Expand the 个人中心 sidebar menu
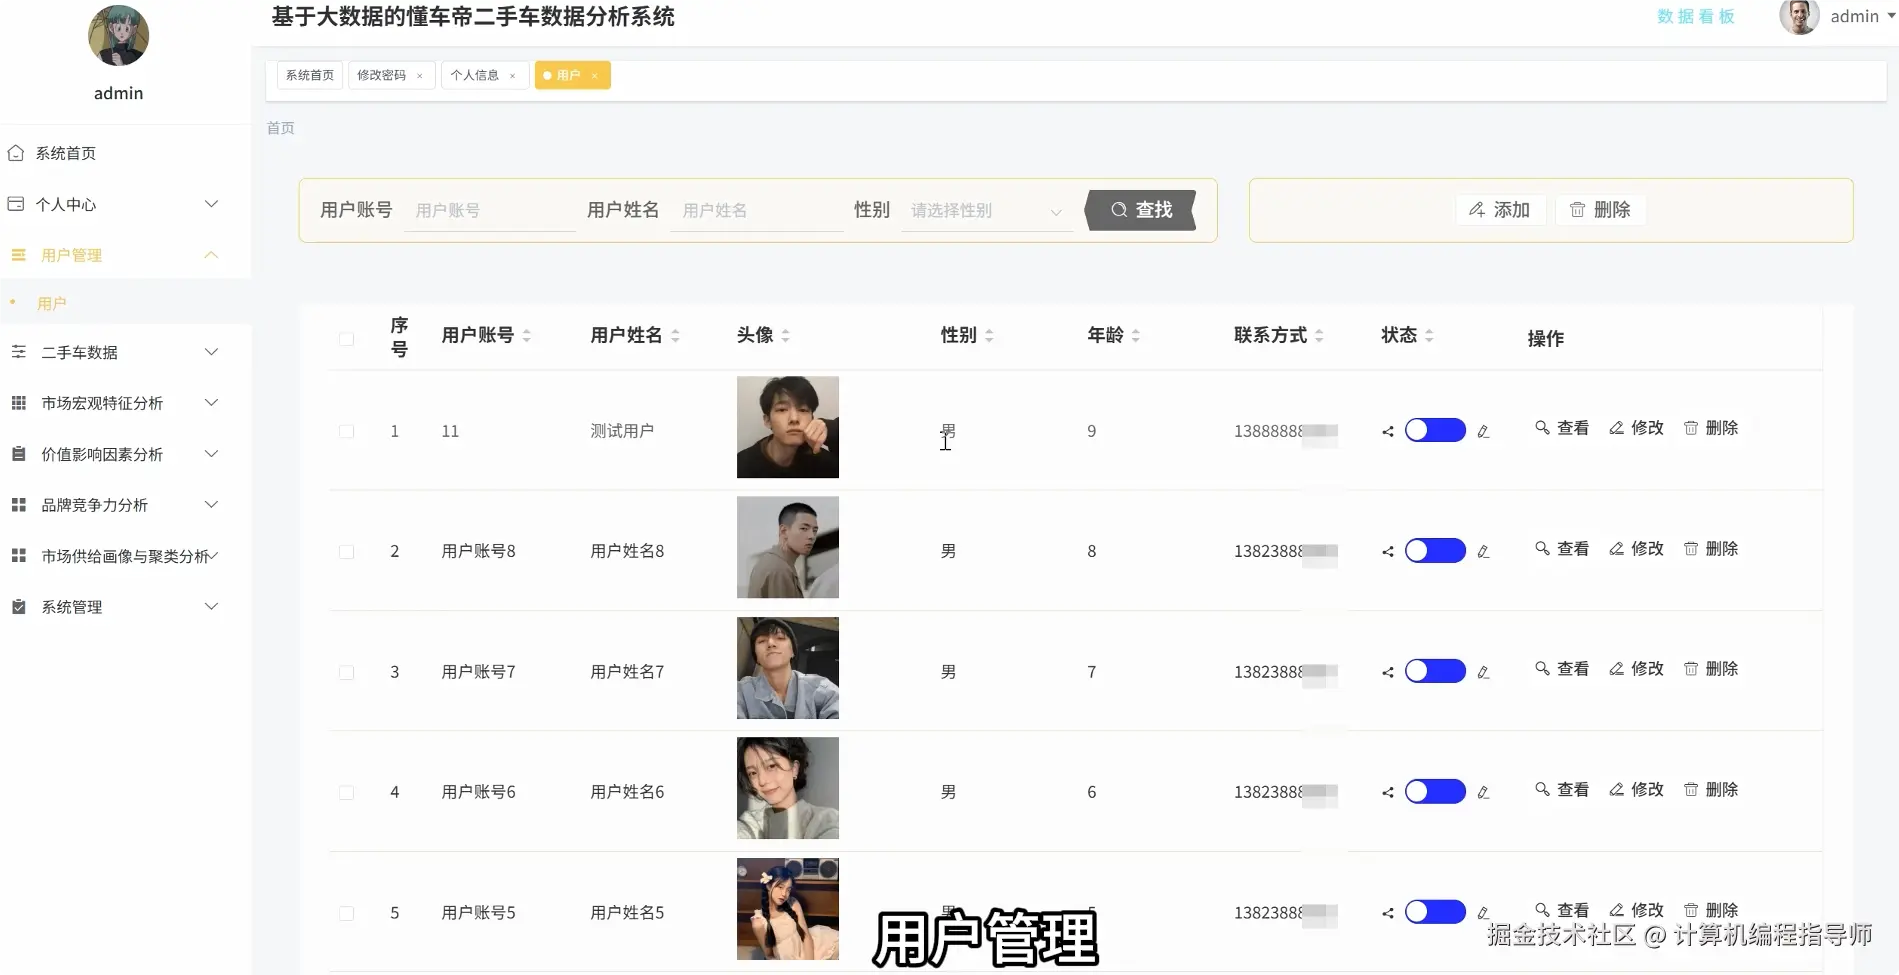Image resolution: width=1899 pixels, height=975 pixels. [211, 204]
